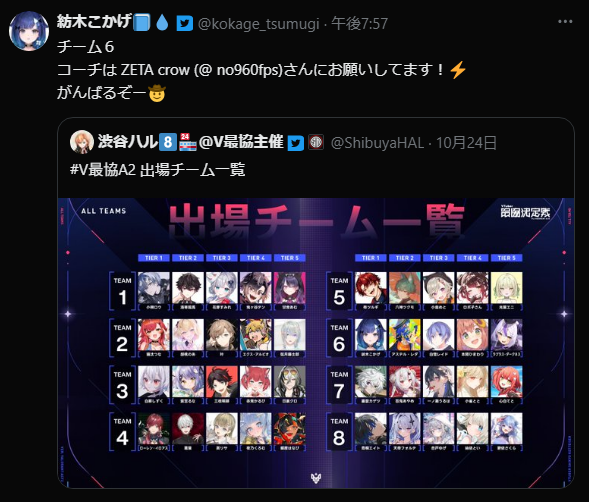Image resolution: width=589 pixels, height=502 pixels.
Task: Click 渋谷ハル's small profile avatar
Action: 82,142
